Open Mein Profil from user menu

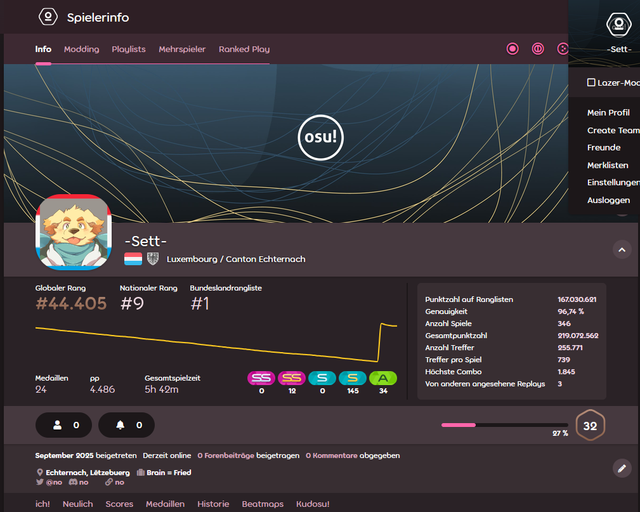(x=608, y=113)
